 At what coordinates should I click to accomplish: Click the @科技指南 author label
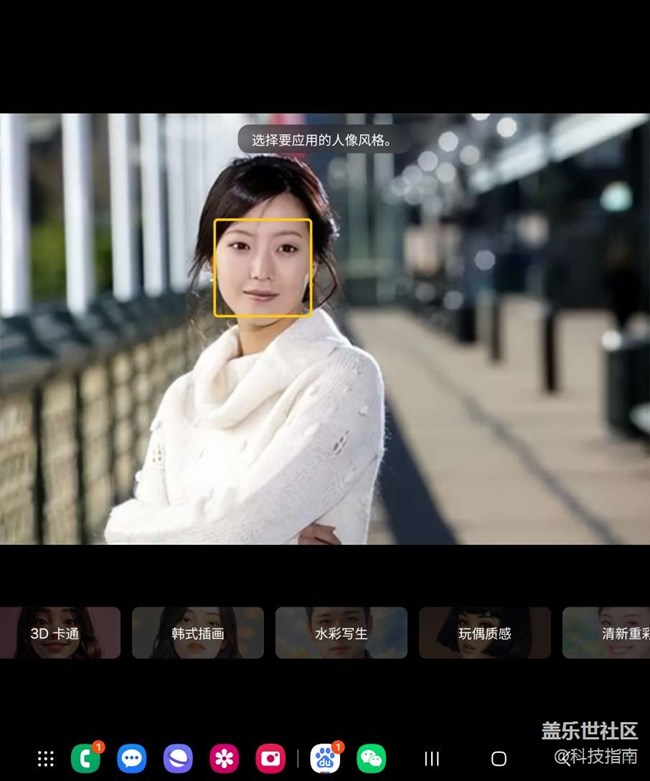[596, 756]
